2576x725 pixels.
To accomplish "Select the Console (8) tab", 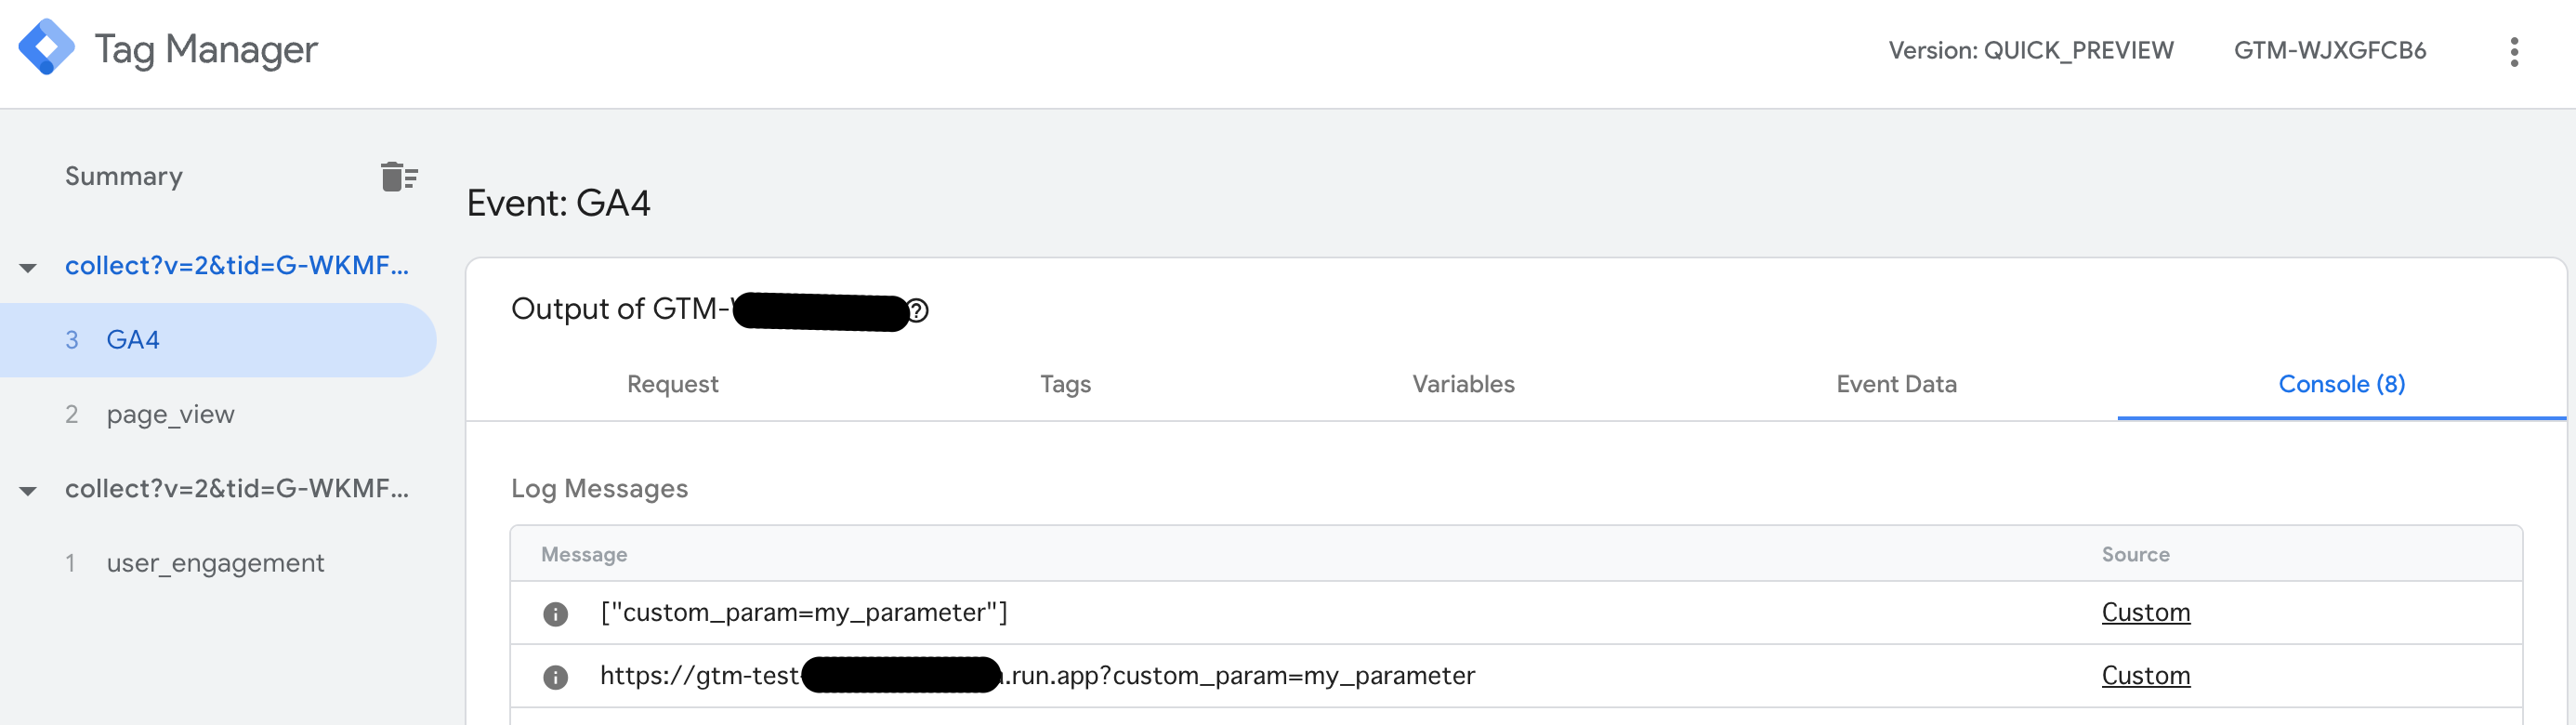I will (x=2341, y=384).
